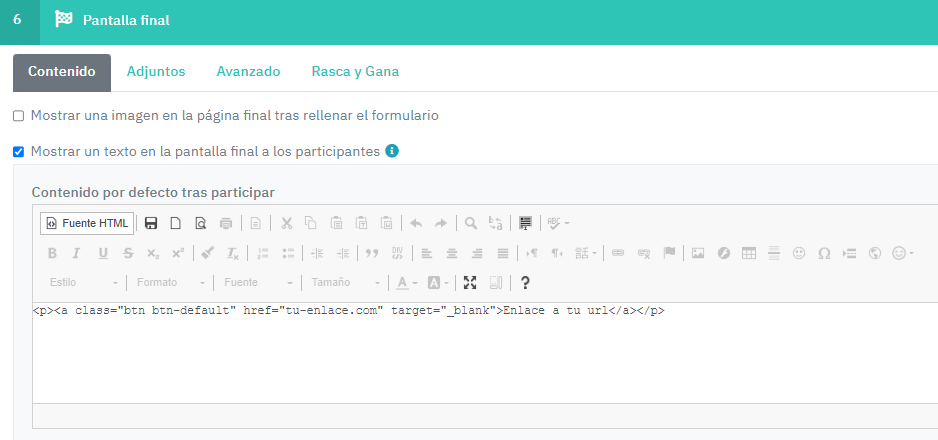938x440 pixels.
Task: Toggle Superscript formatting
Action: (x=178, y=253)
